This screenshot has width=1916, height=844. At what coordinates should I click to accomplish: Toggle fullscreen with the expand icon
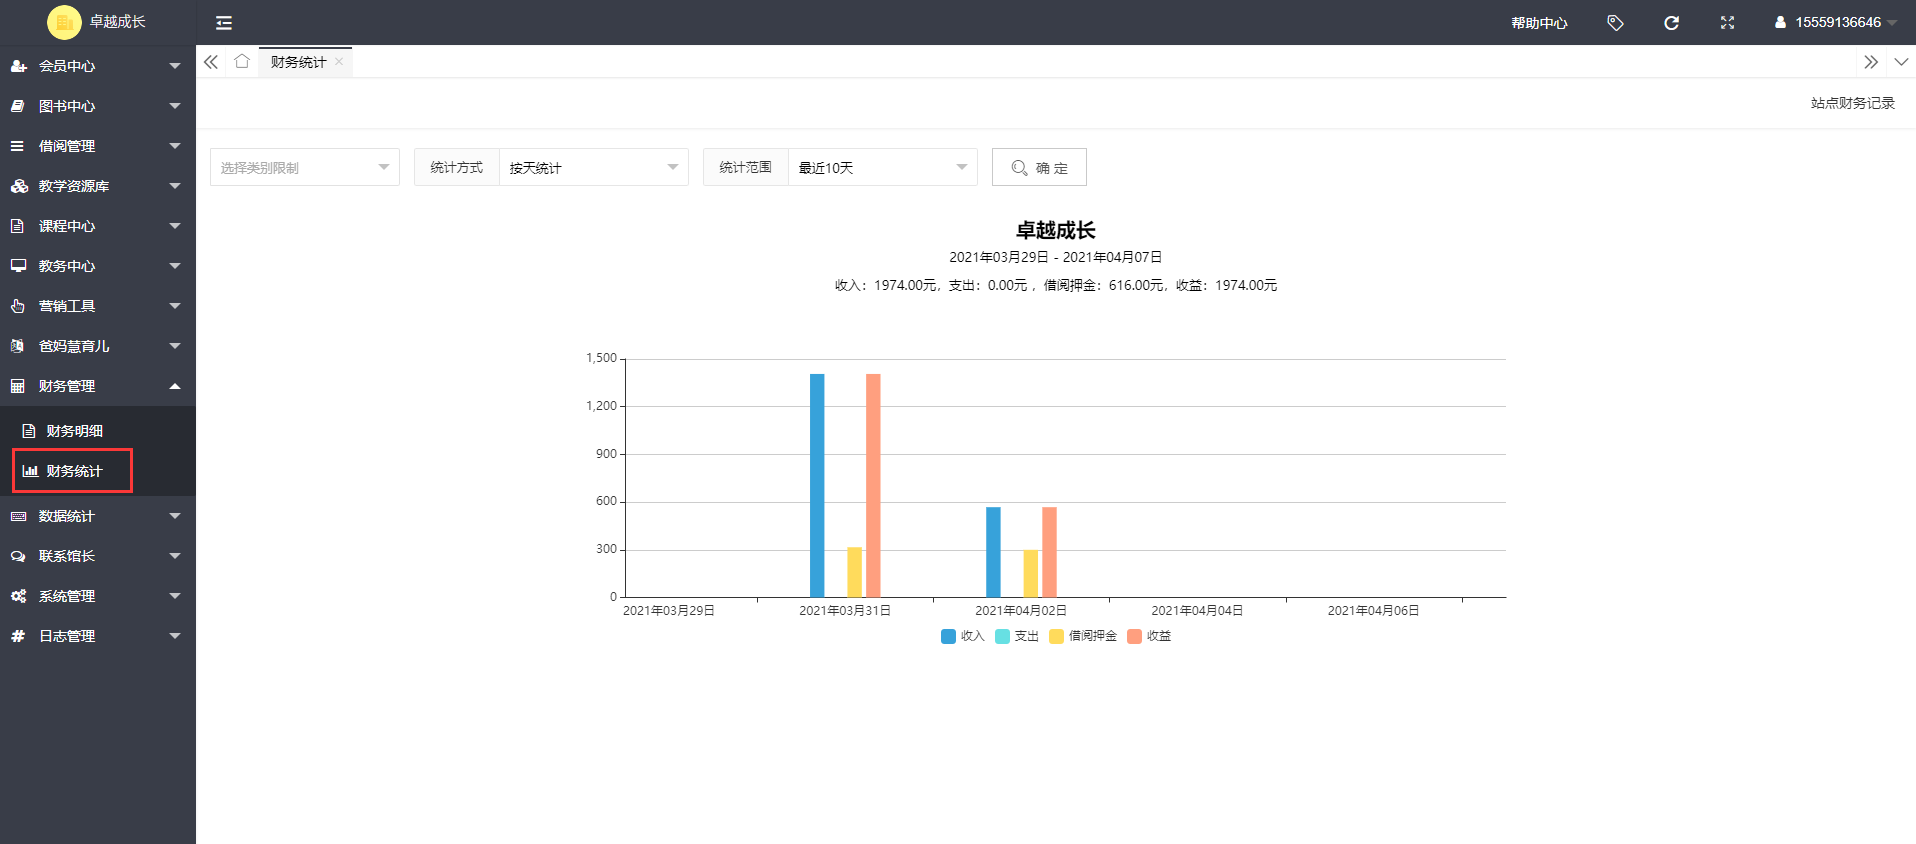click(1727, 22)
